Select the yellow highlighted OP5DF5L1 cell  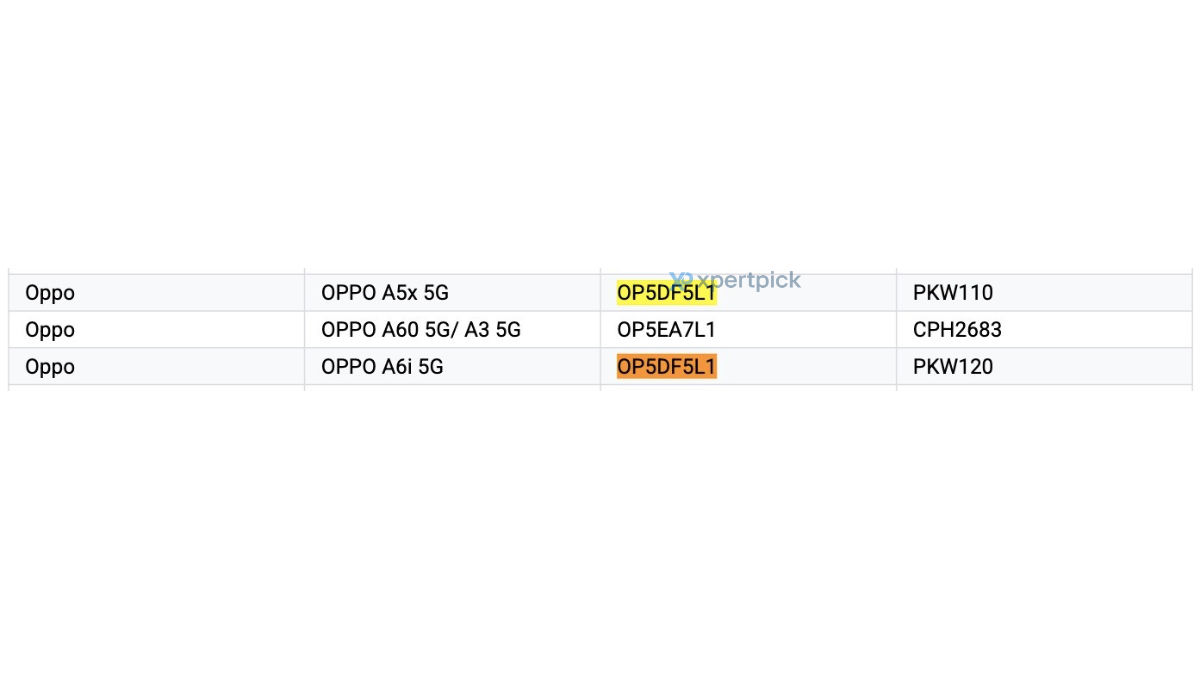click(748, 293)
